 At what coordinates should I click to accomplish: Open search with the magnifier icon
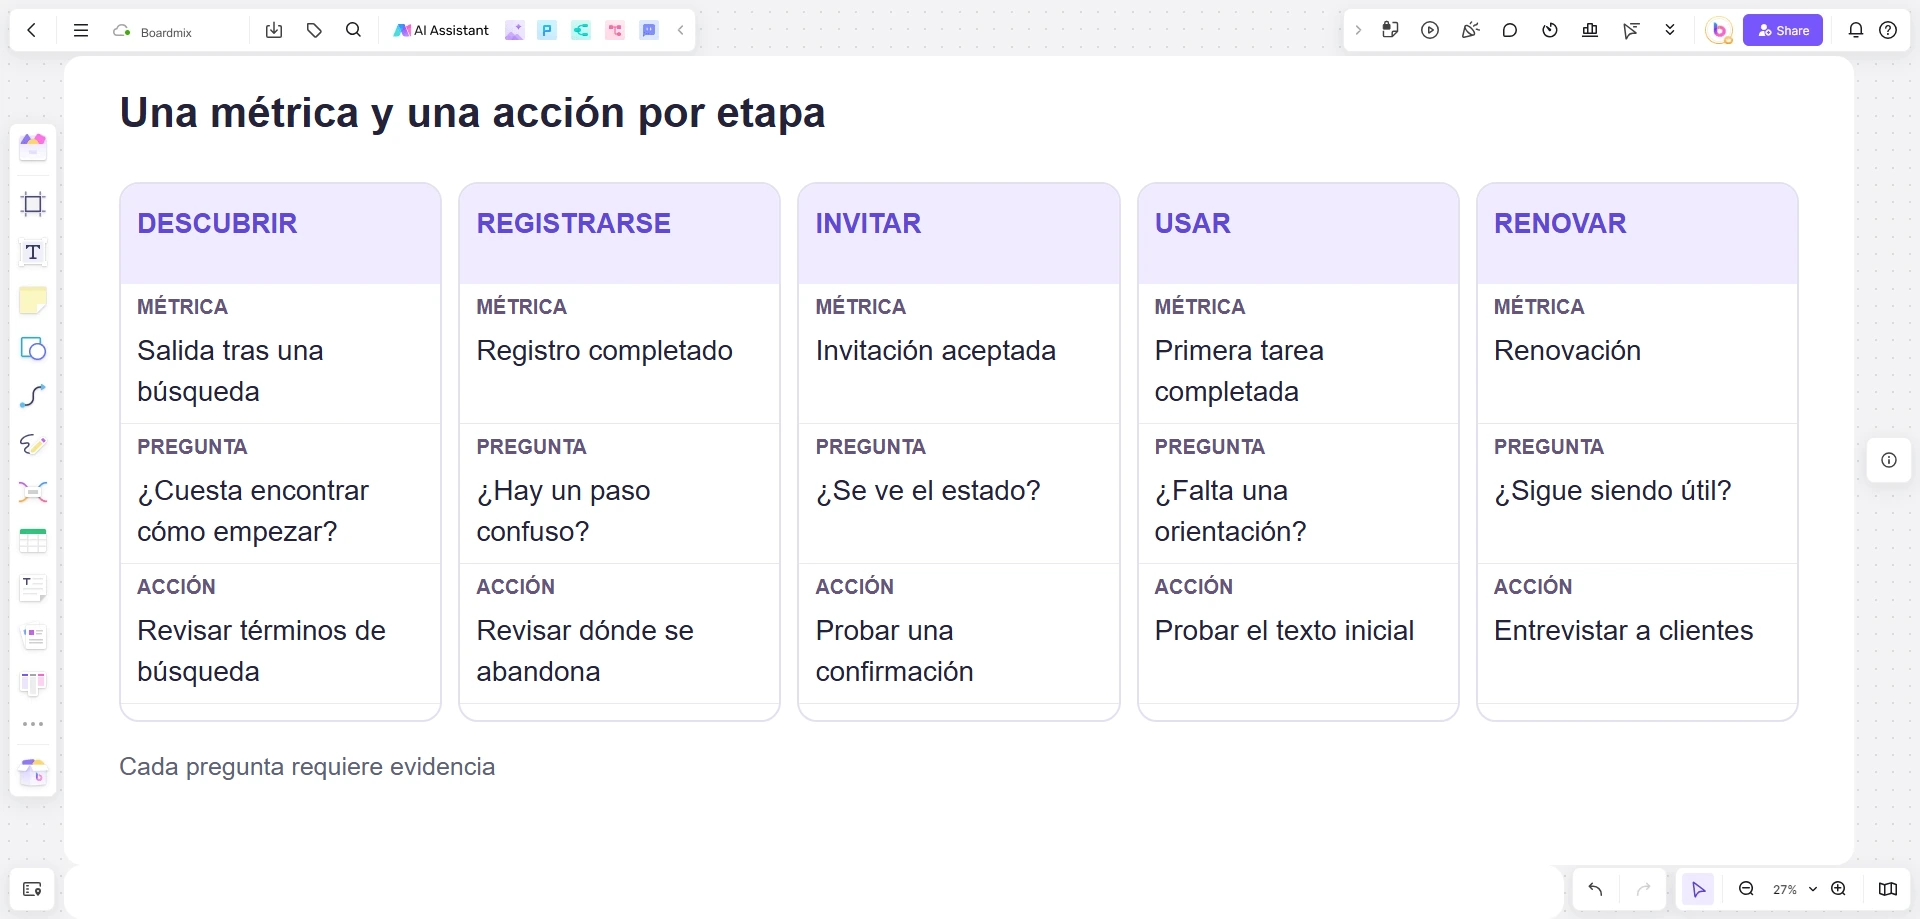click(353, 30)
